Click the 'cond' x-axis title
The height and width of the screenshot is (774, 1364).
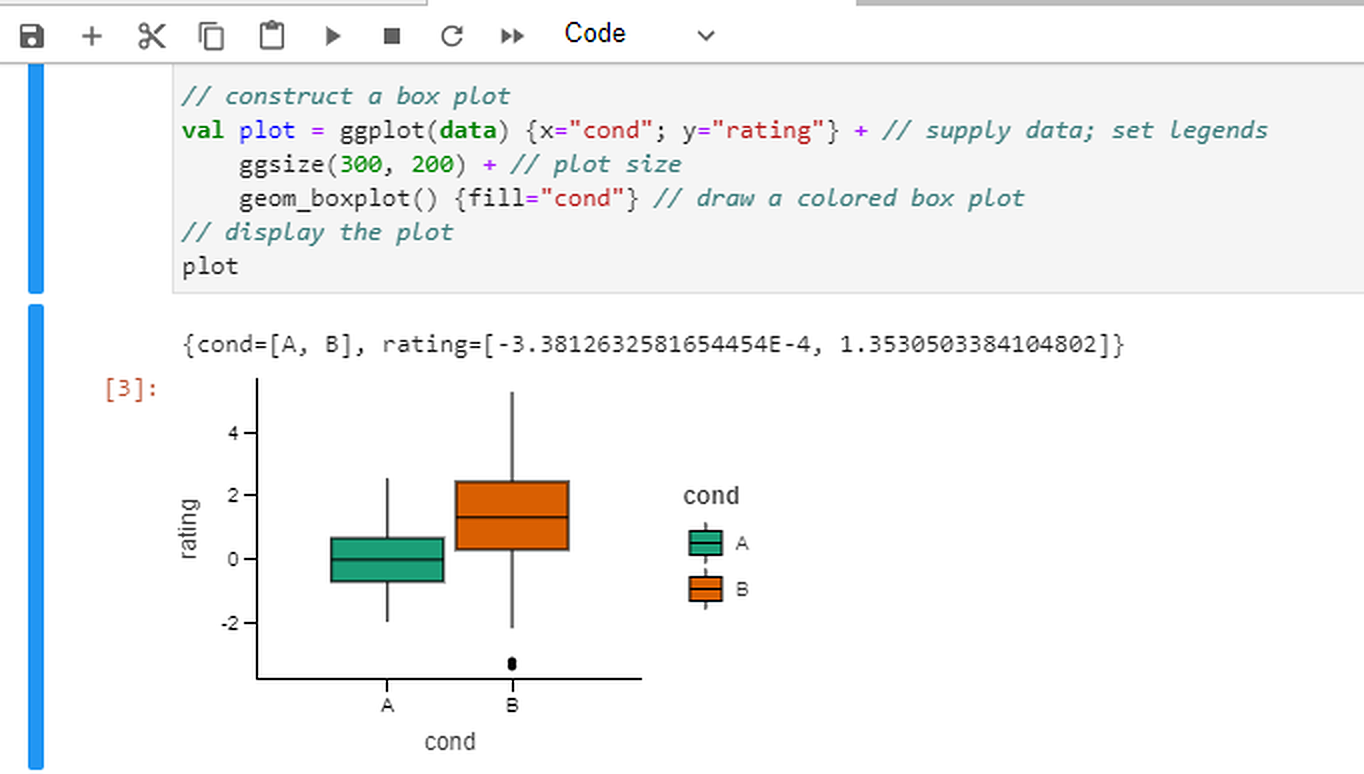[x=450, y=742]
